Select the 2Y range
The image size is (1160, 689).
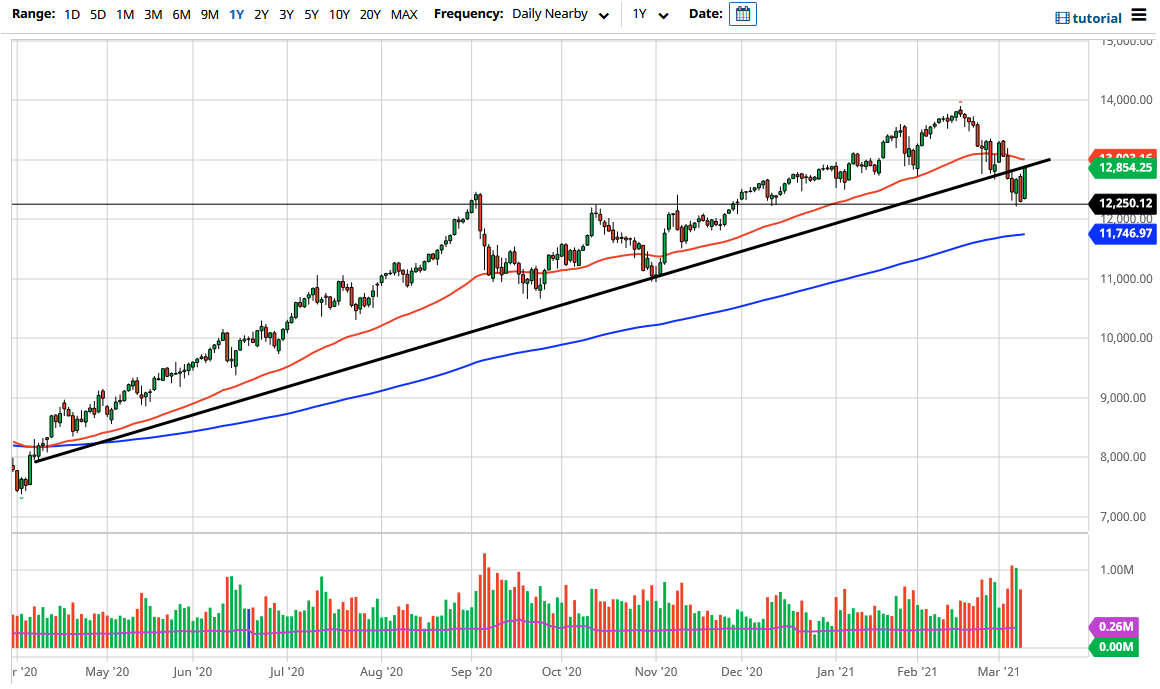260,15
